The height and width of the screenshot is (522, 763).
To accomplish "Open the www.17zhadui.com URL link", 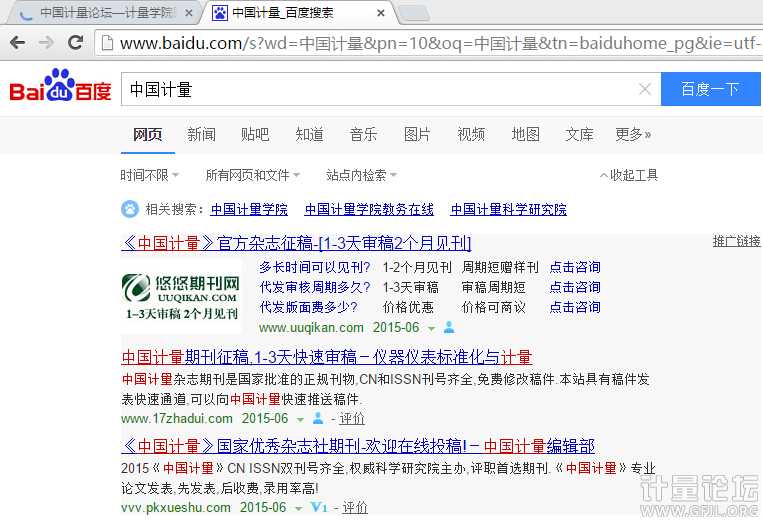I will [177, 418].
